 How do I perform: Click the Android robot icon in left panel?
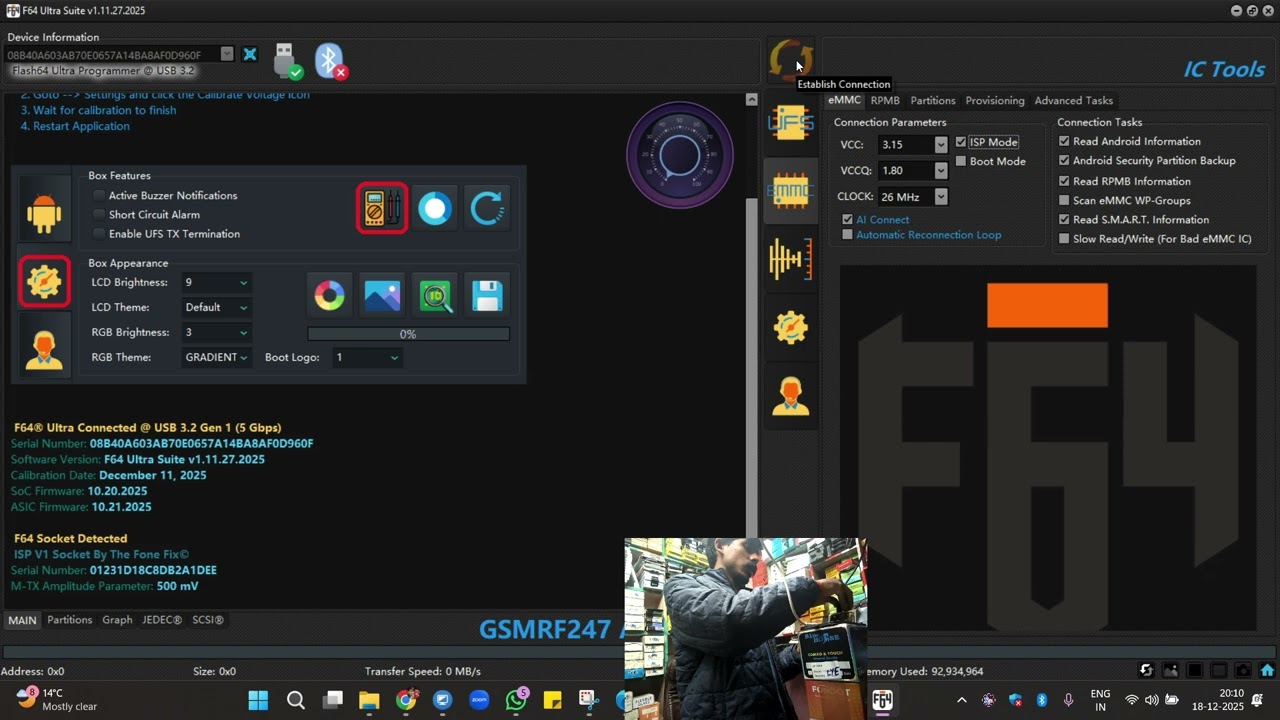pyautogui.click(x=44, y=213)
